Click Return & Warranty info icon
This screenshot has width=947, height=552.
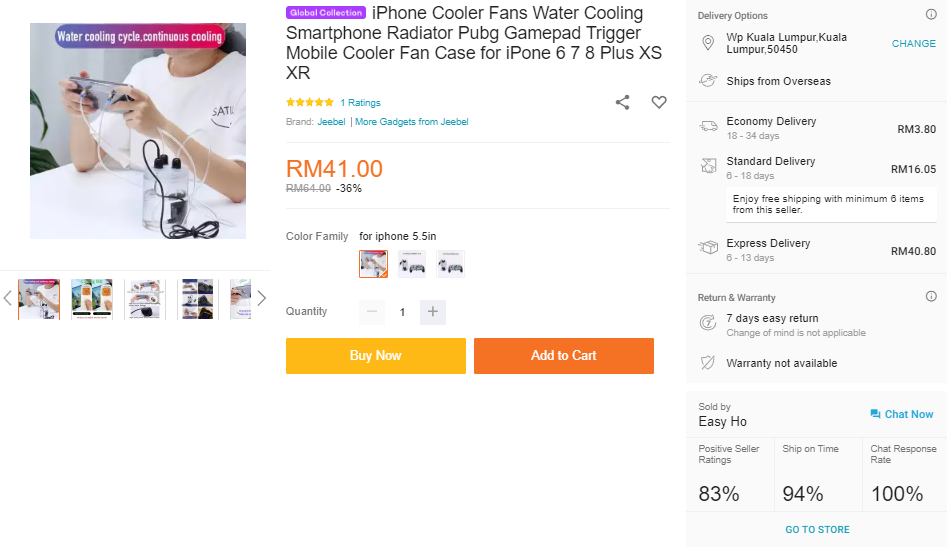click(931, 297)
